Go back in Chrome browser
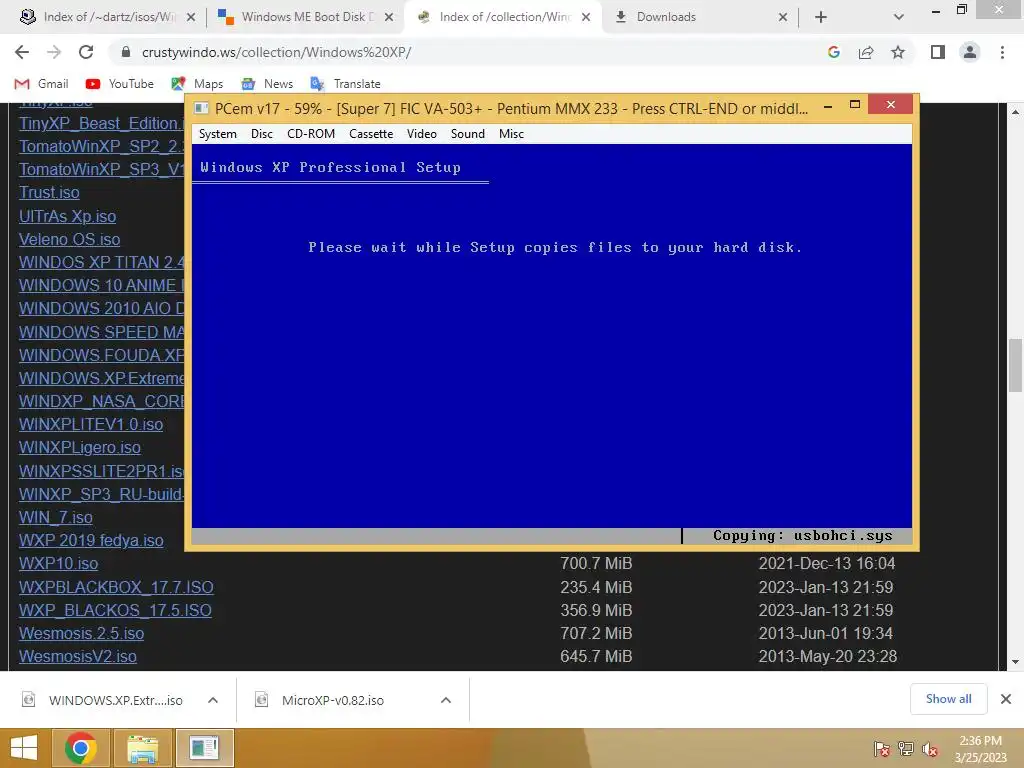The image size is (1024, 768). [22, 52]
